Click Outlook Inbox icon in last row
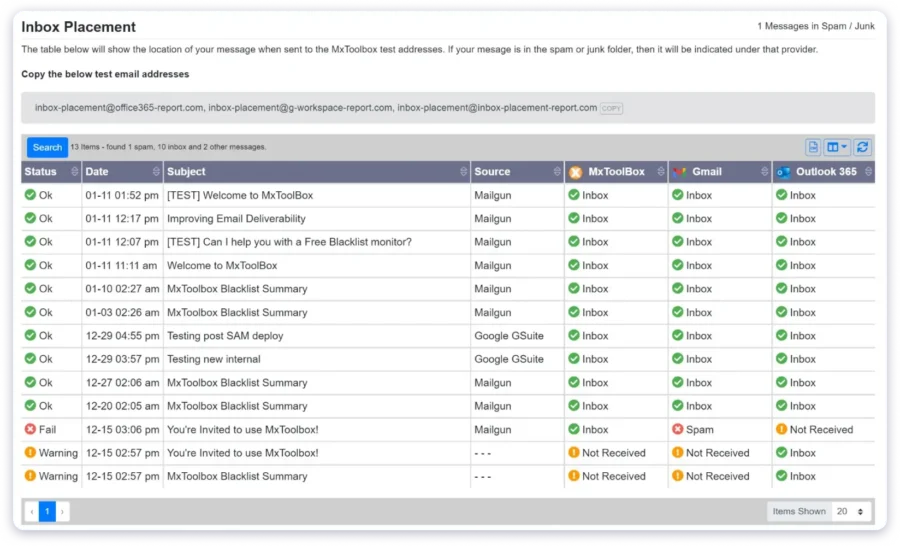Image resolution: width=900 pixels, height=546 pixels. point(781,476)
